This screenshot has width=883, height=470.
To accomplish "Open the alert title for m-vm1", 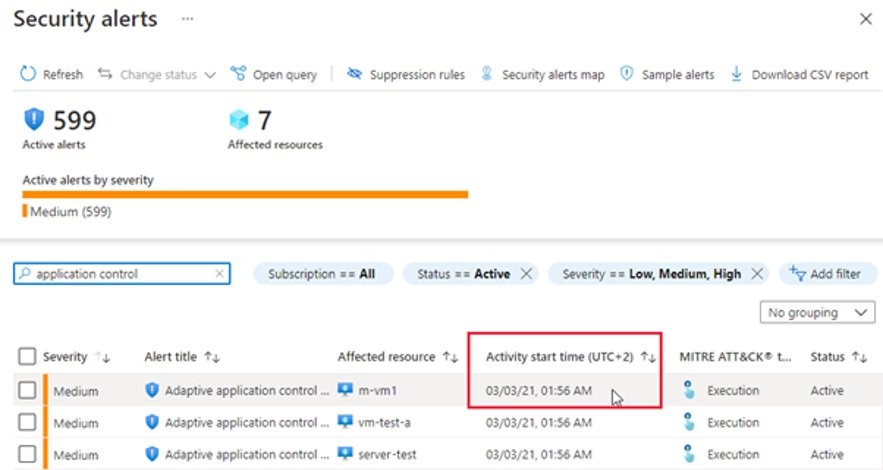I will coord(246,391).
